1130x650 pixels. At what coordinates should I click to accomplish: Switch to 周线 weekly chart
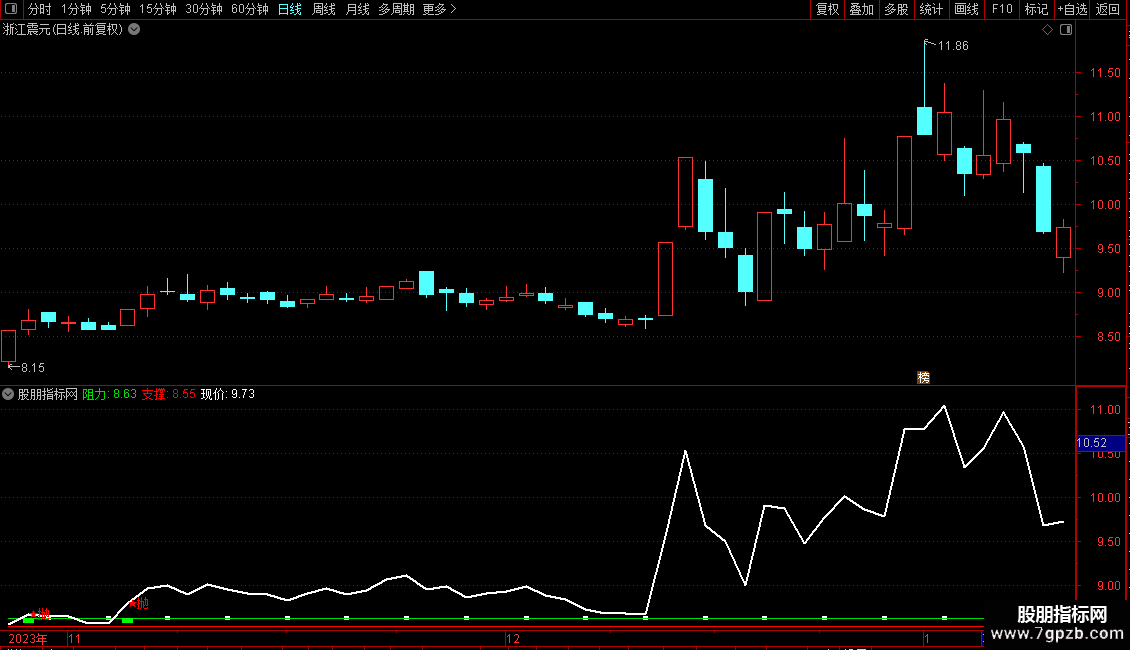tap(324, 9)
